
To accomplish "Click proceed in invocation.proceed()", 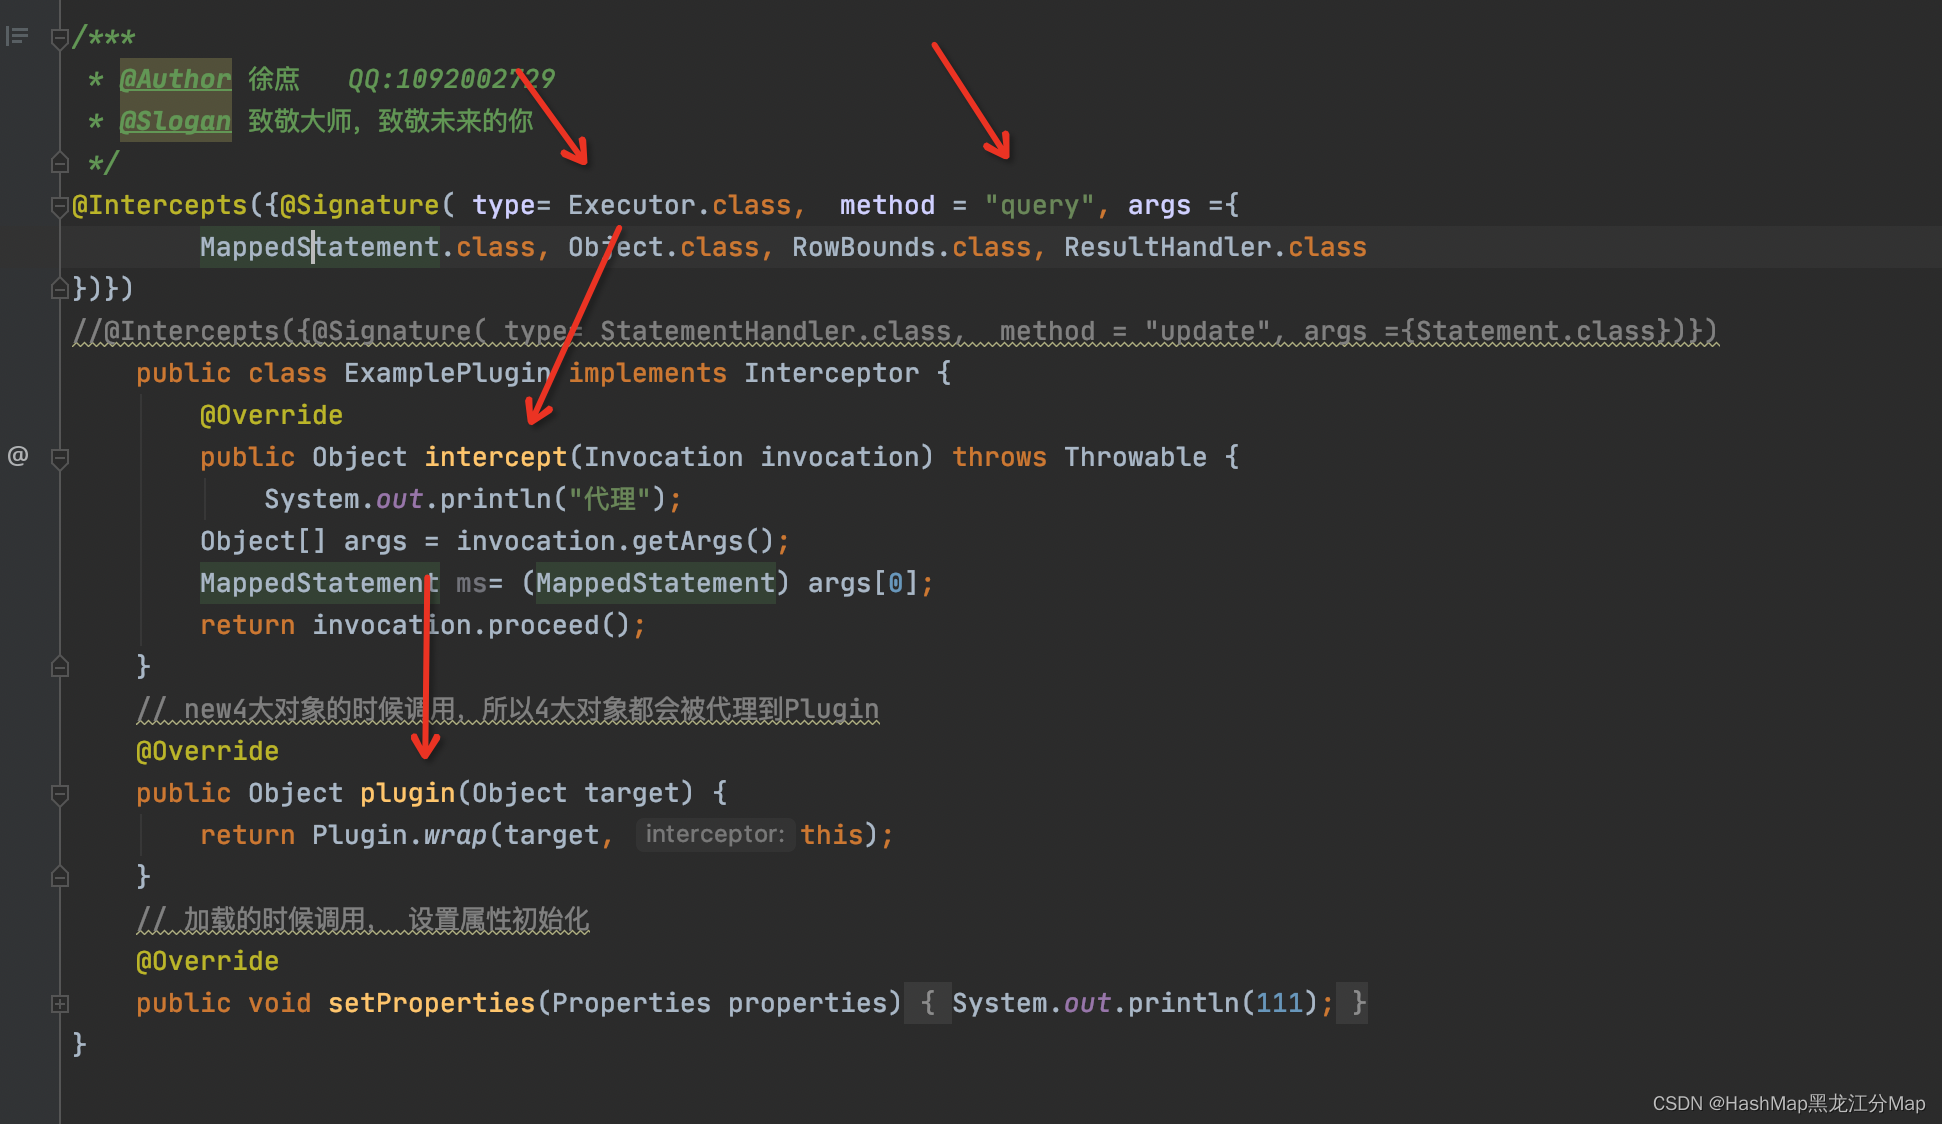I will tap(543, 625).
